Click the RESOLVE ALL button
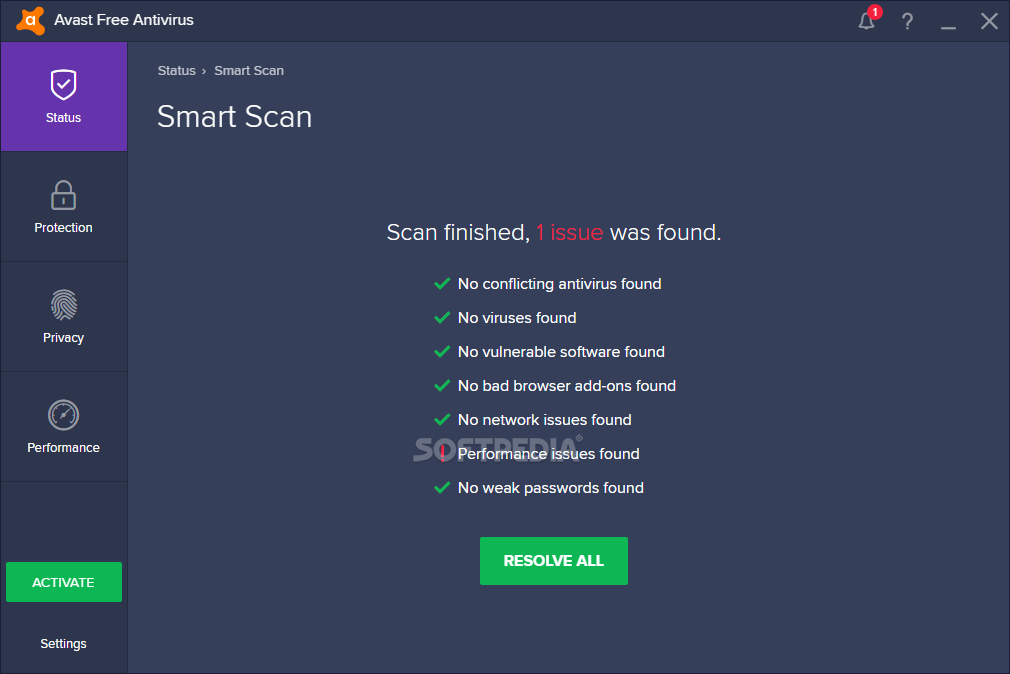 click(x=553, y=561)
